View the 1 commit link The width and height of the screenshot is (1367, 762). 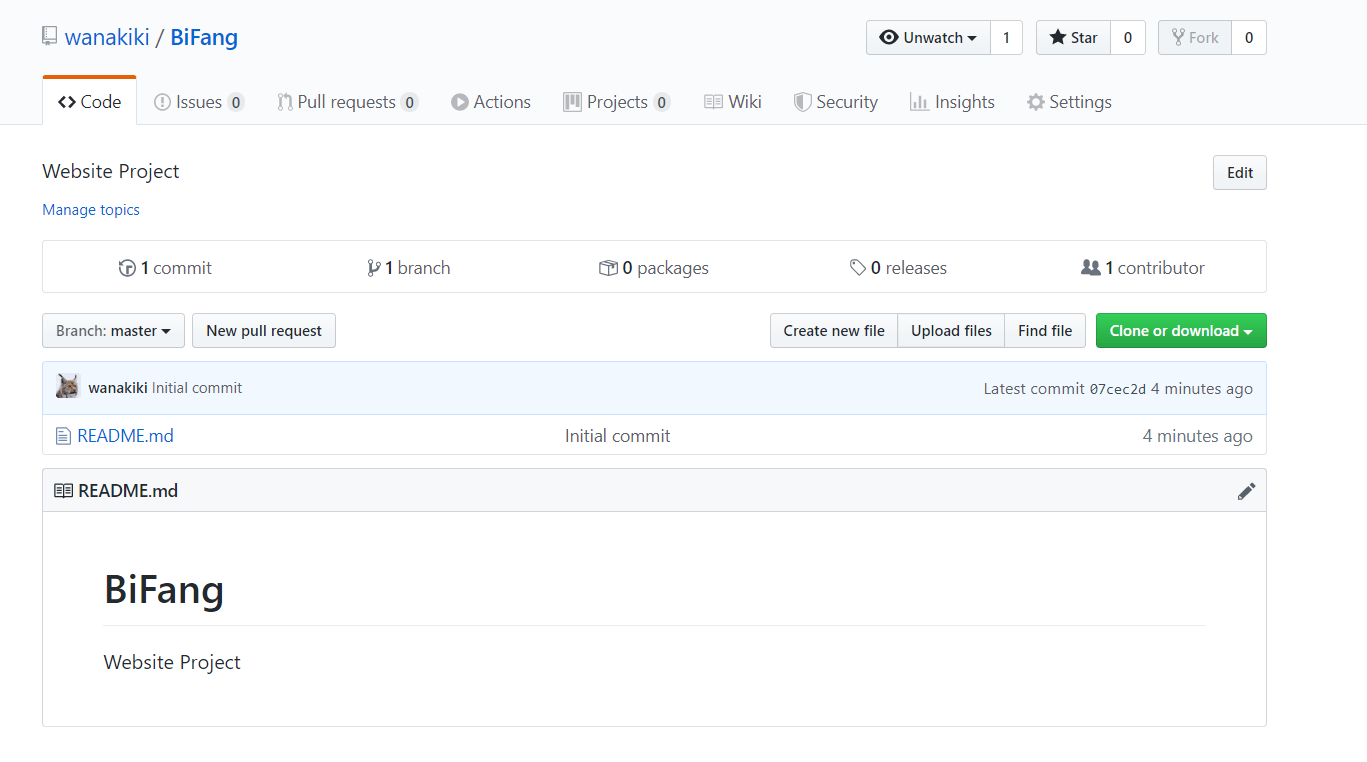pyautogui.click(x=165, y=268)
